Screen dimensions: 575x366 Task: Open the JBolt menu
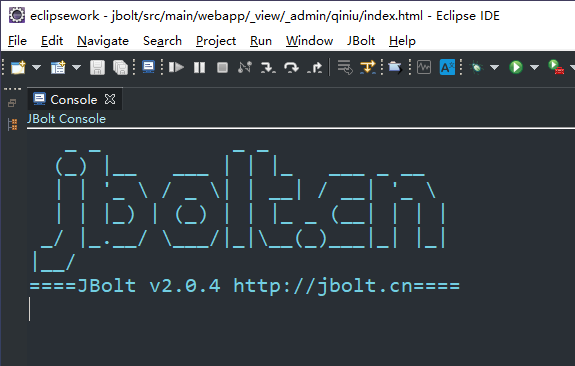point(361,41)
